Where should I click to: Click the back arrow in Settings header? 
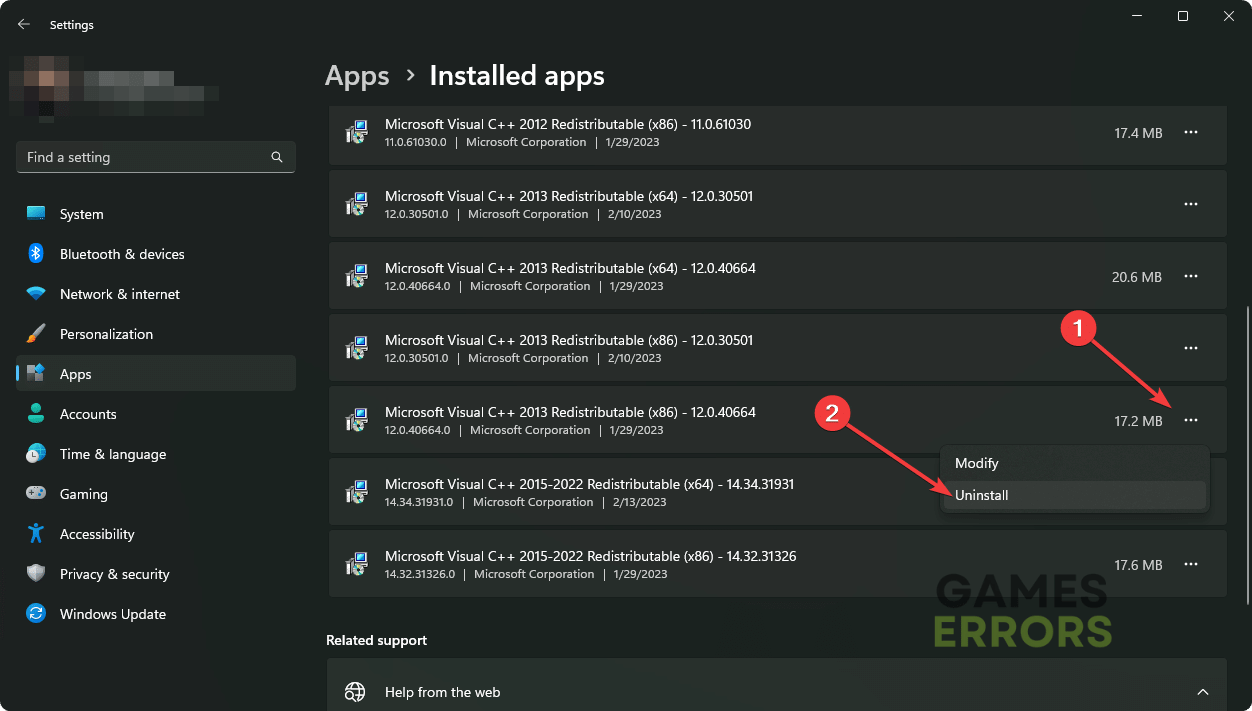(x=24, y=24)
